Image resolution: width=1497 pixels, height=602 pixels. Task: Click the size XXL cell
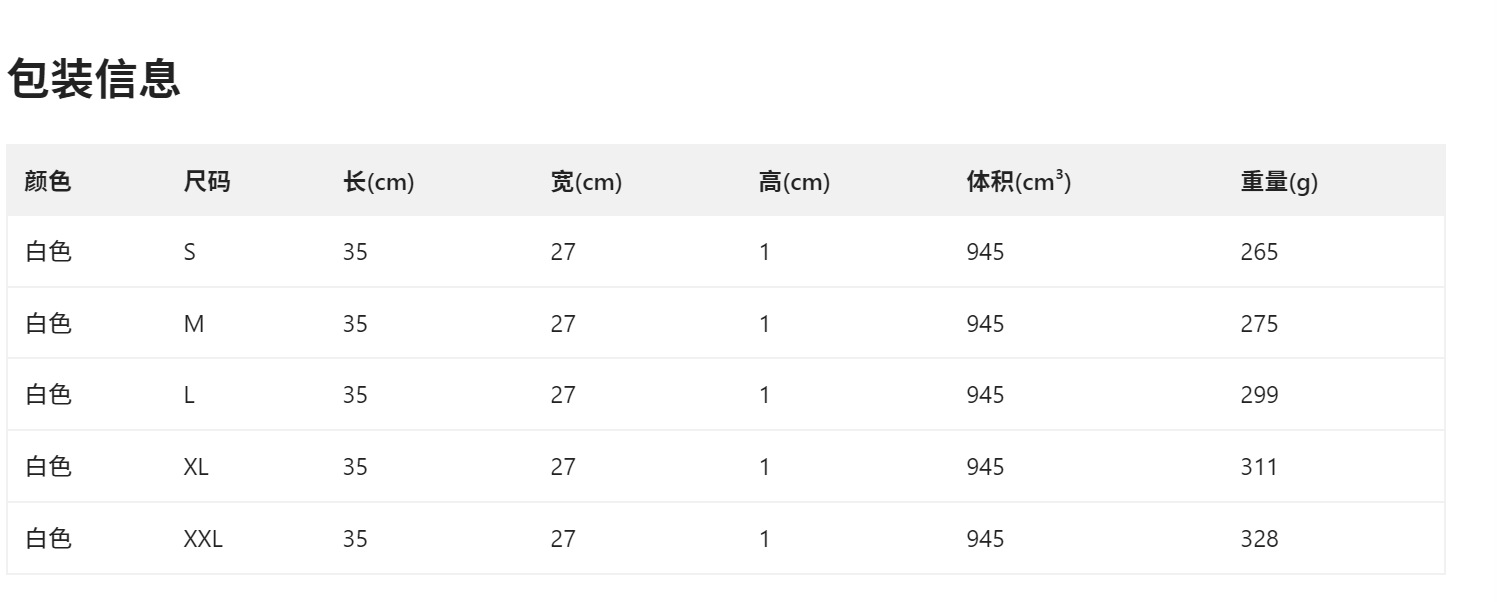click(x=203, y=539)
